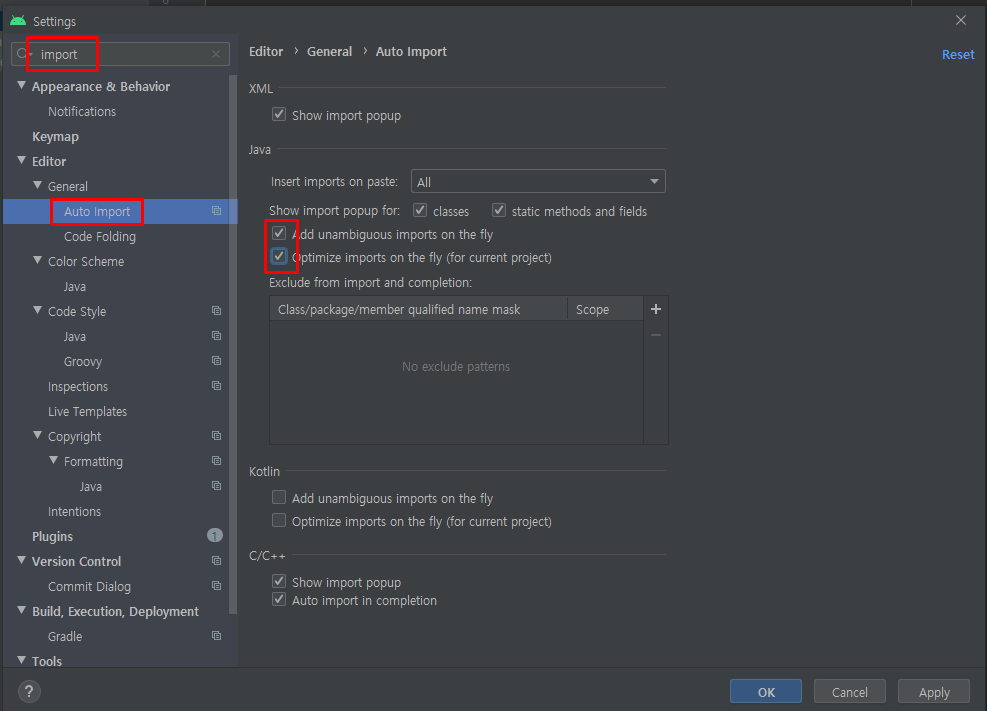Collapse the Version Control tree node
987x711 pixels.
(x=21, y=560)
